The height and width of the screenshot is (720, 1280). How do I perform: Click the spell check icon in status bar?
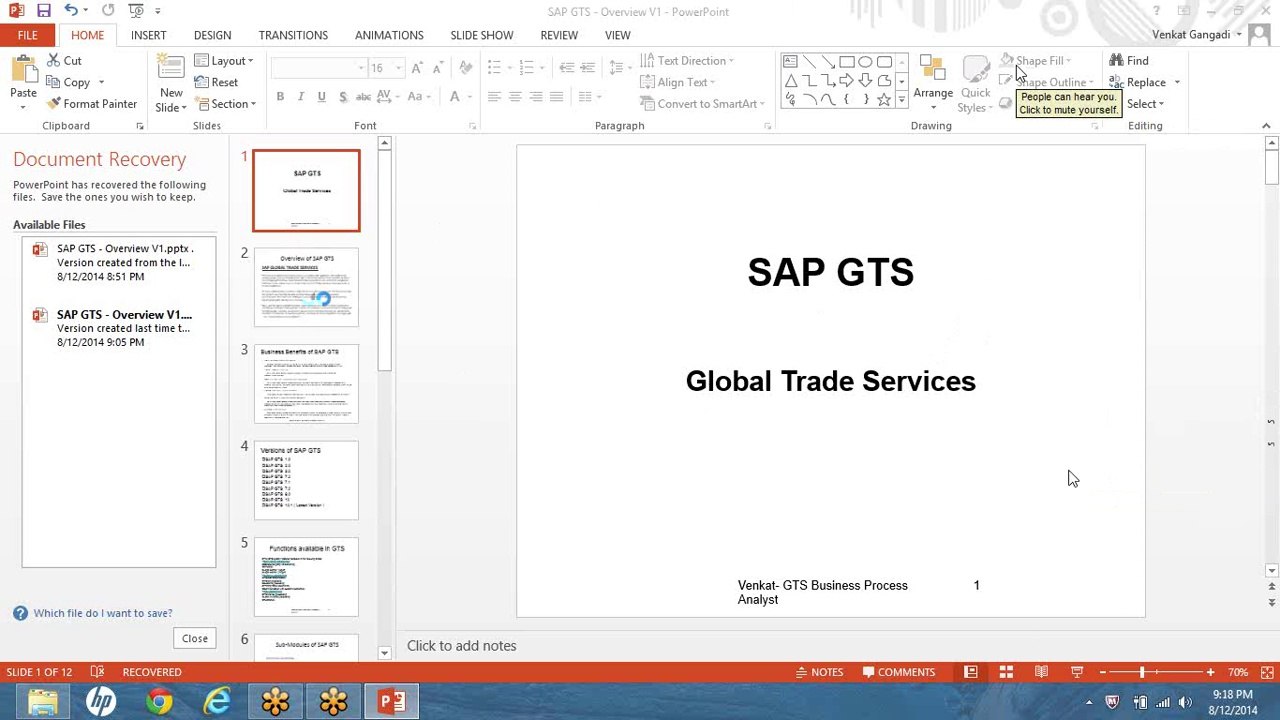pyautogui.click(x=97, y=672)
